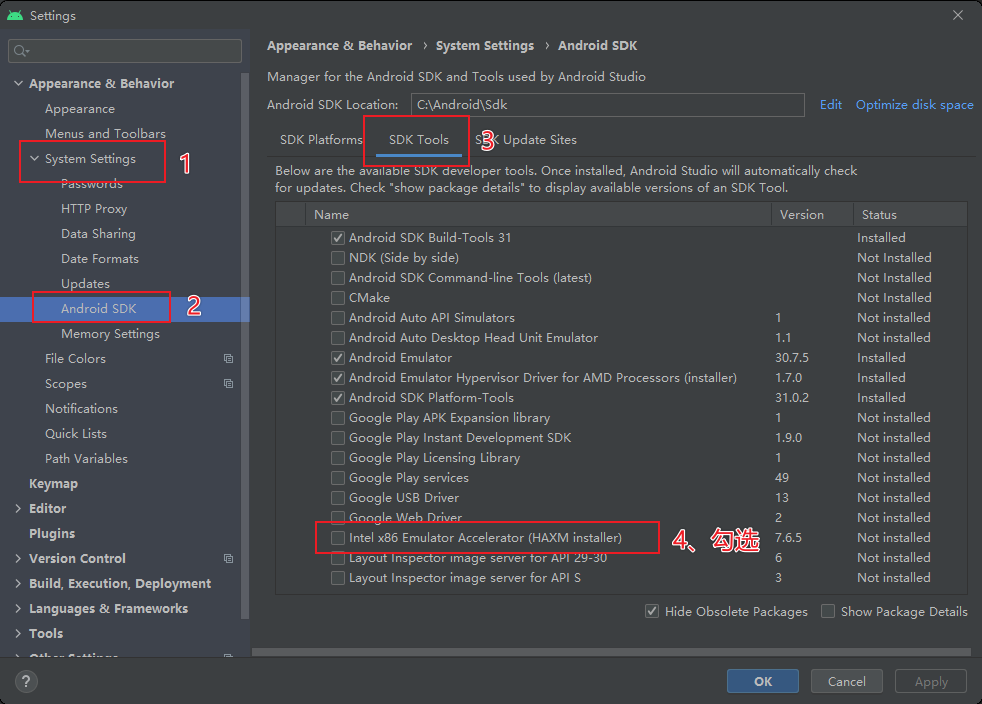Select Path Variables item
Image resolution: width=982 pixels, height=704 pixels.
[x=86, y=458]
